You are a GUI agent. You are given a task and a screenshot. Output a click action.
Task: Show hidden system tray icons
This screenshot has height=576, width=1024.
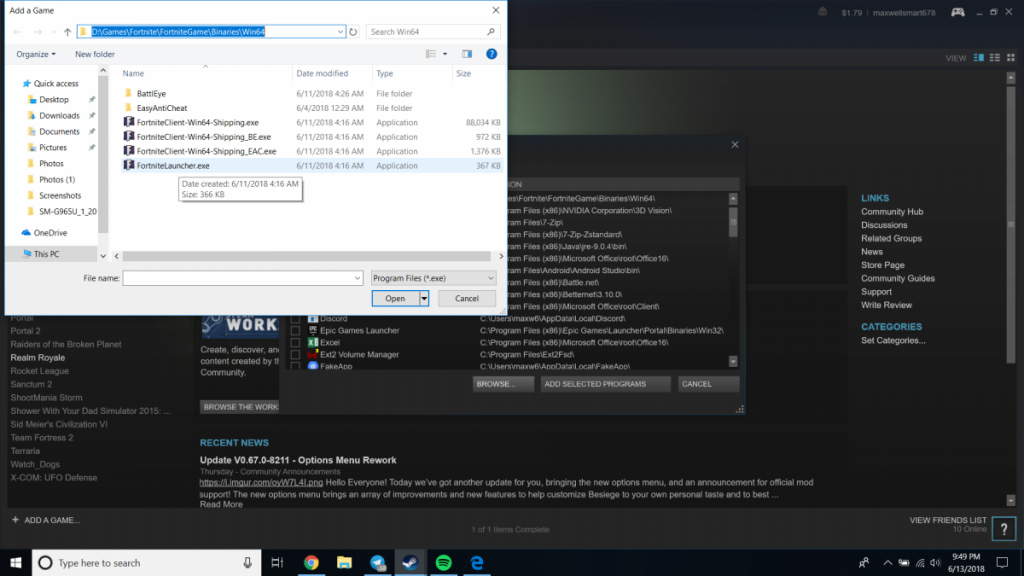pyautogui.click(x=887, y=562)
